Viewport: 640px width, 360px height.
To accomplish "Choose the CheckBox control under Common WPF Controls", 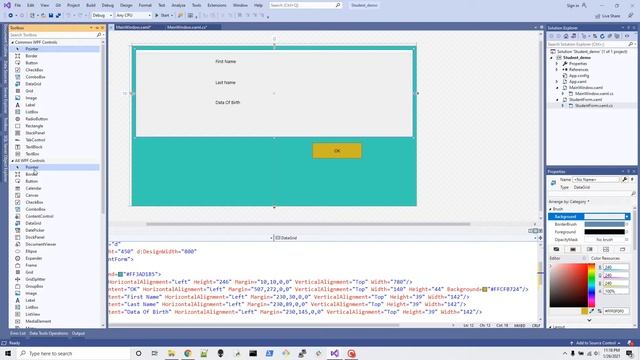I will click(34, 70).
